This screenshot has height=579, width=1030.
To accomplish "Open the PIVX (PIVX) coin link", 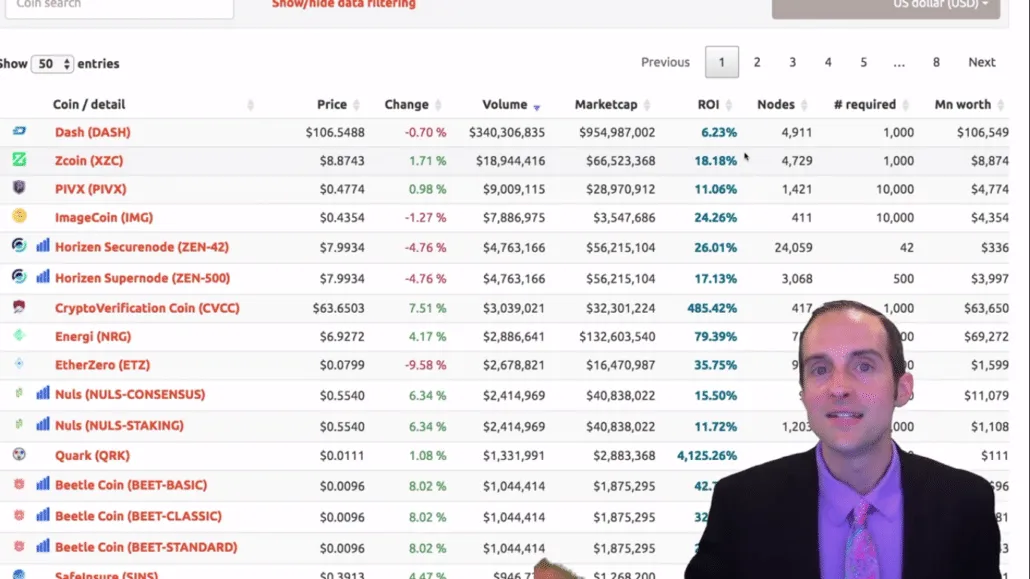I will tap(91, 189).
